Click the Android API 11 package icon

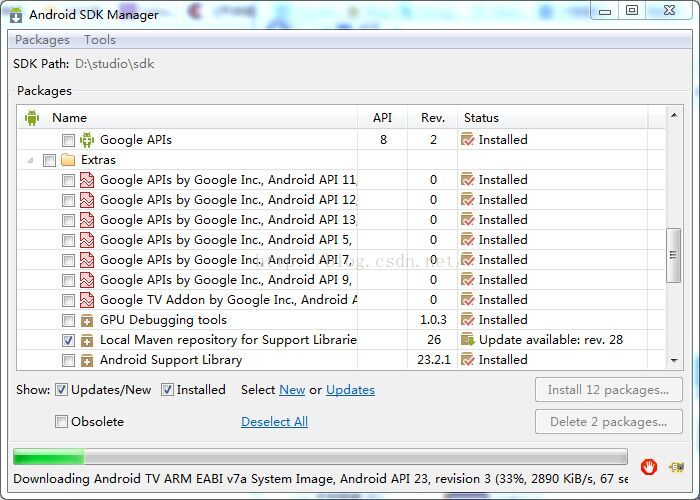coord(87,180)
